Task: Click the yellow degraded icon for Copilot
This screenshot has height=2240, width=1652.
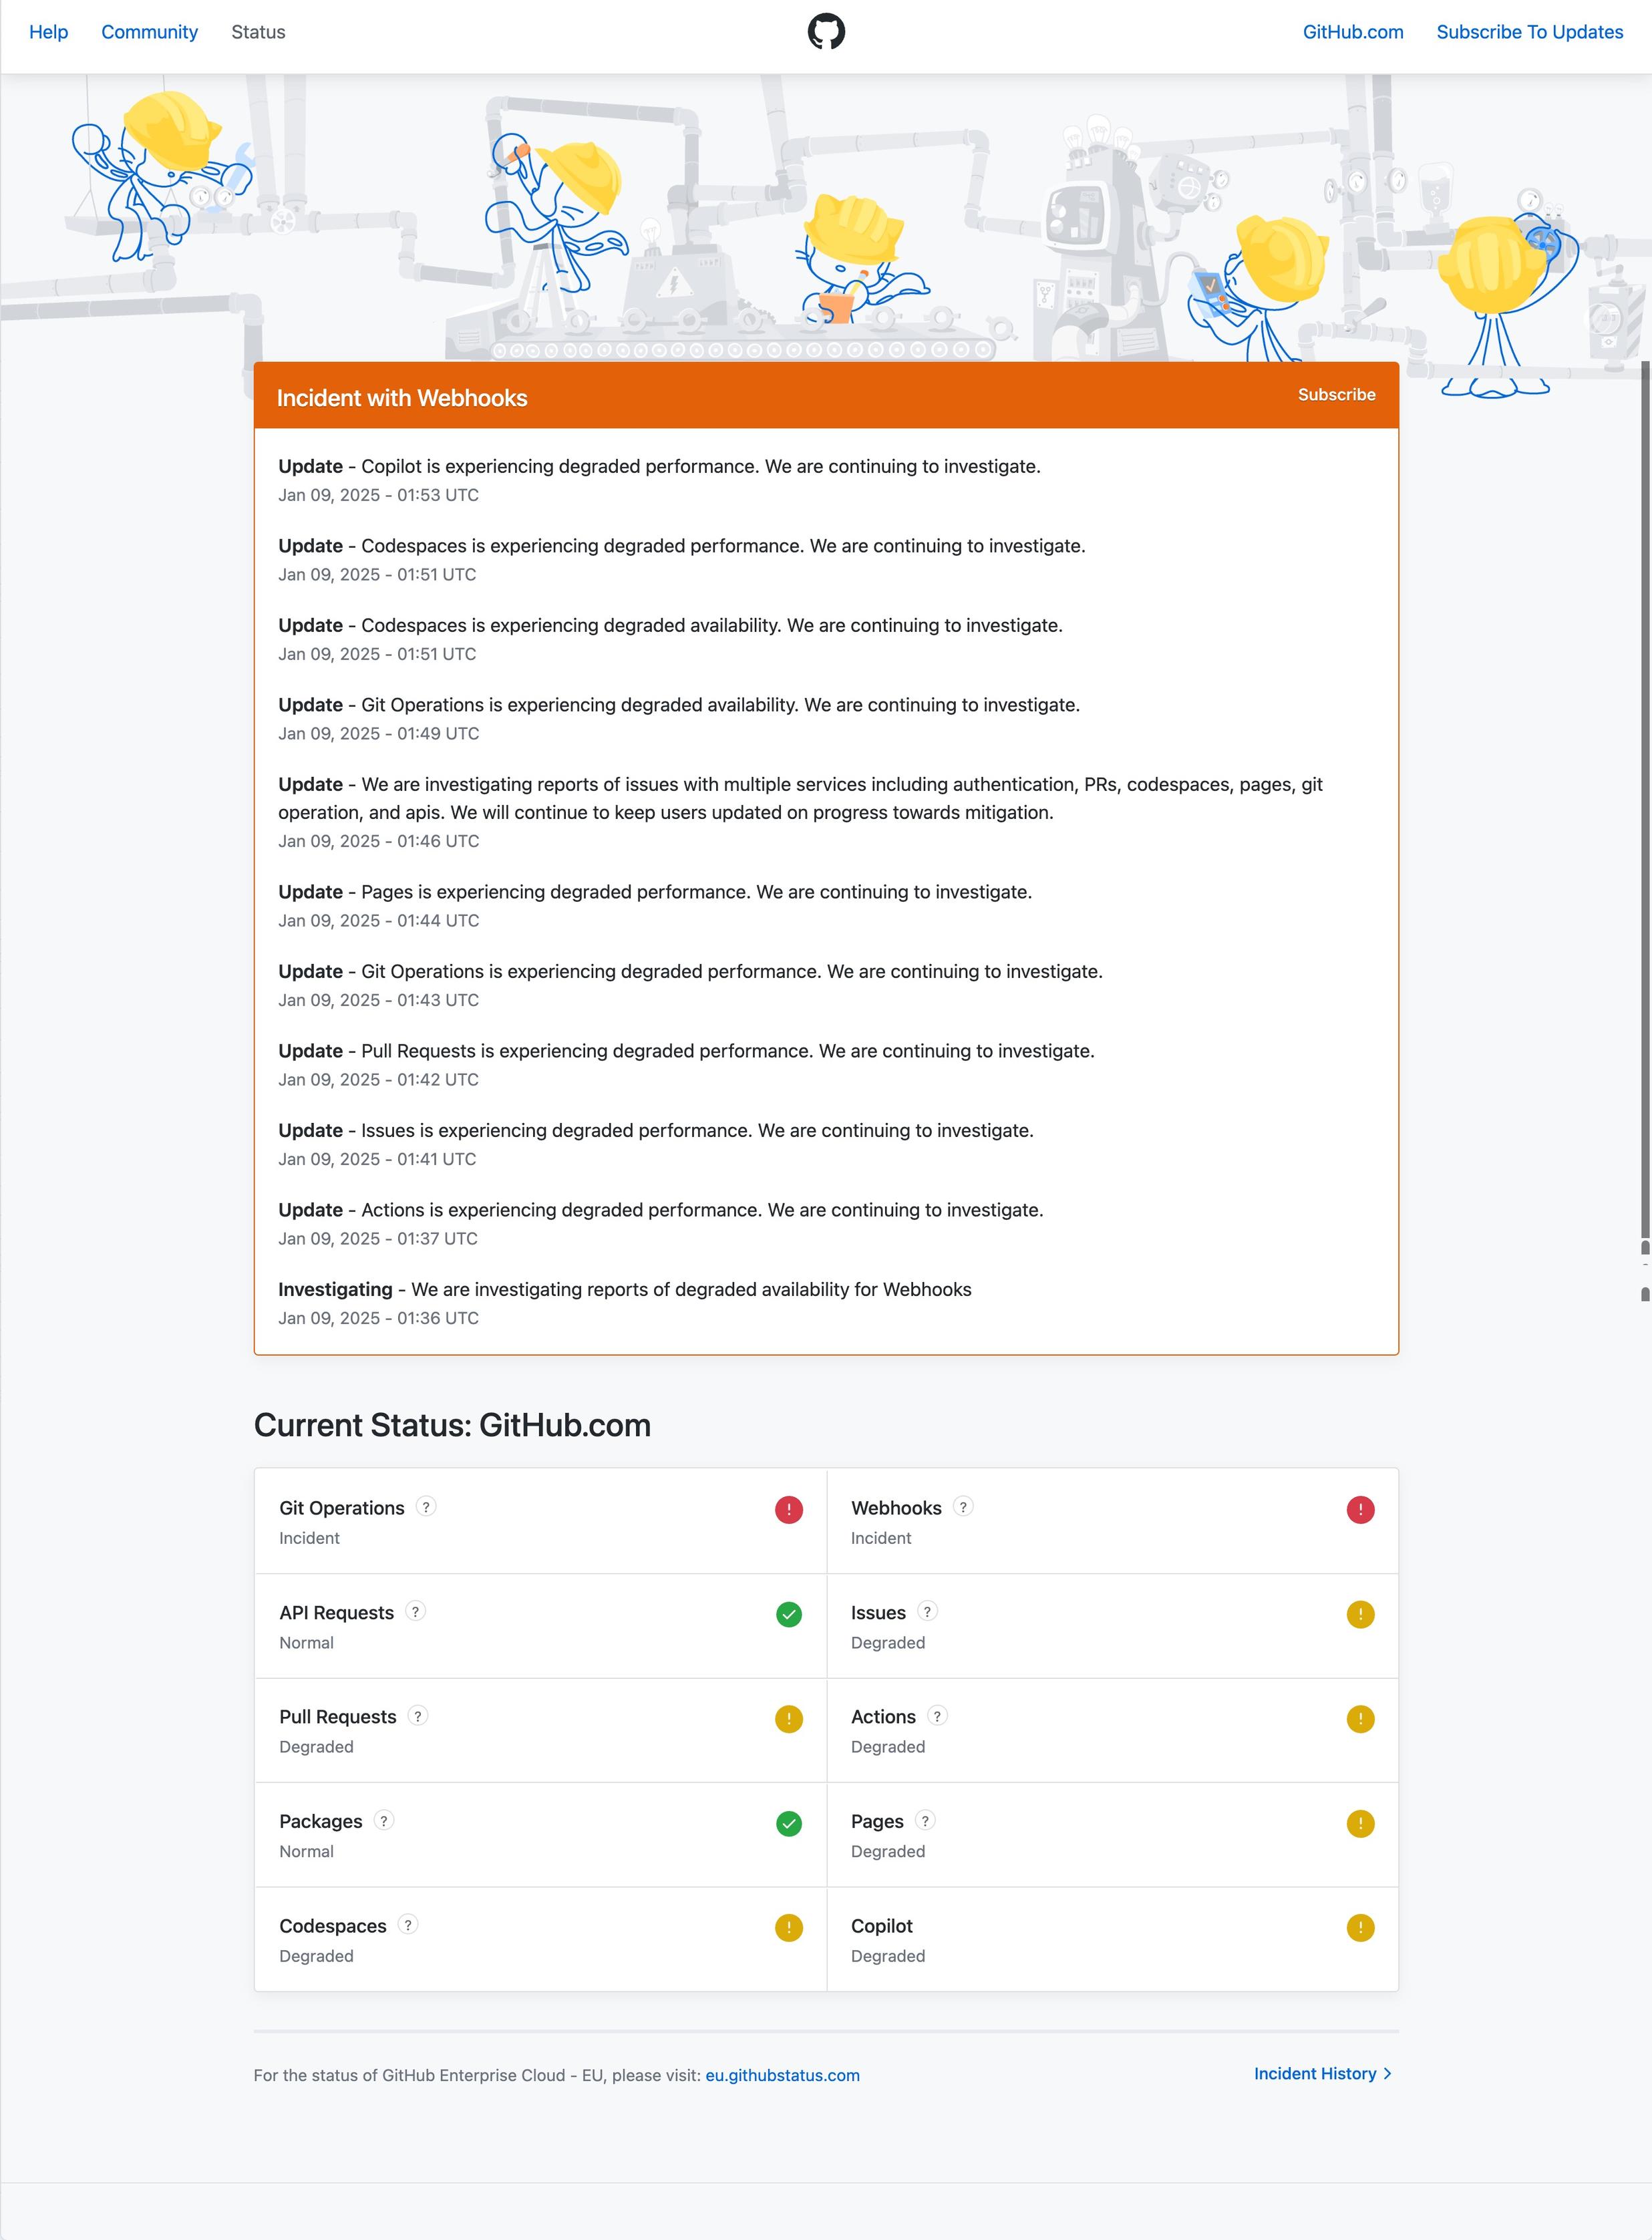Action: coord(1360,1928)
